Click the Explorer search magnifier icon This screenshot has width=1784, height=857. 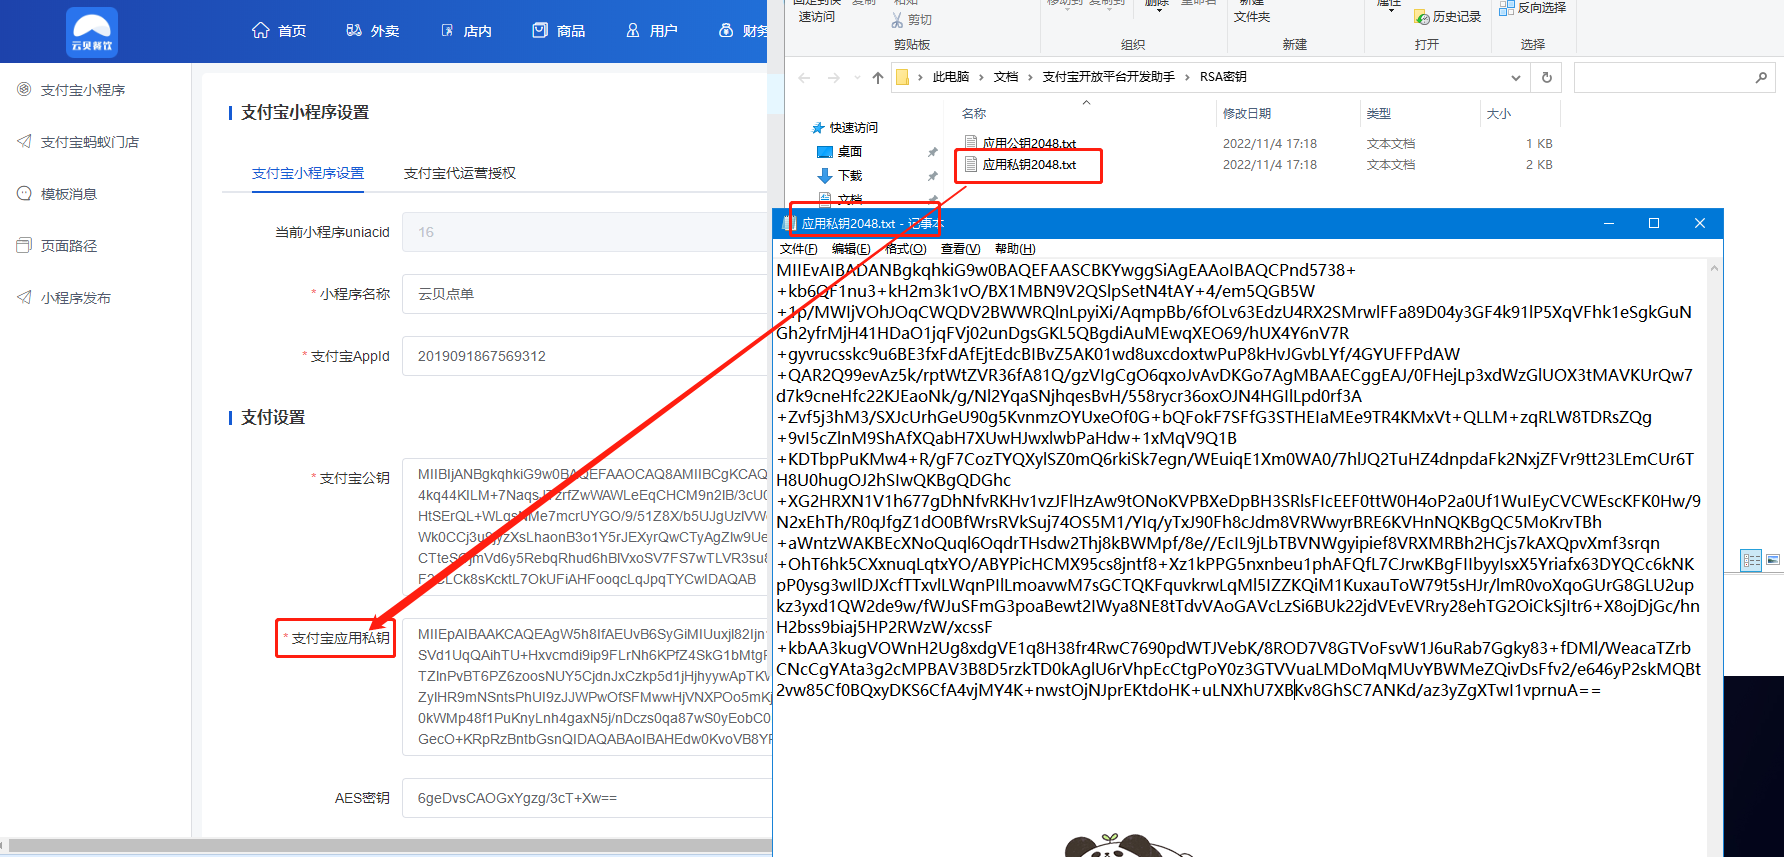pos(1761,77)
